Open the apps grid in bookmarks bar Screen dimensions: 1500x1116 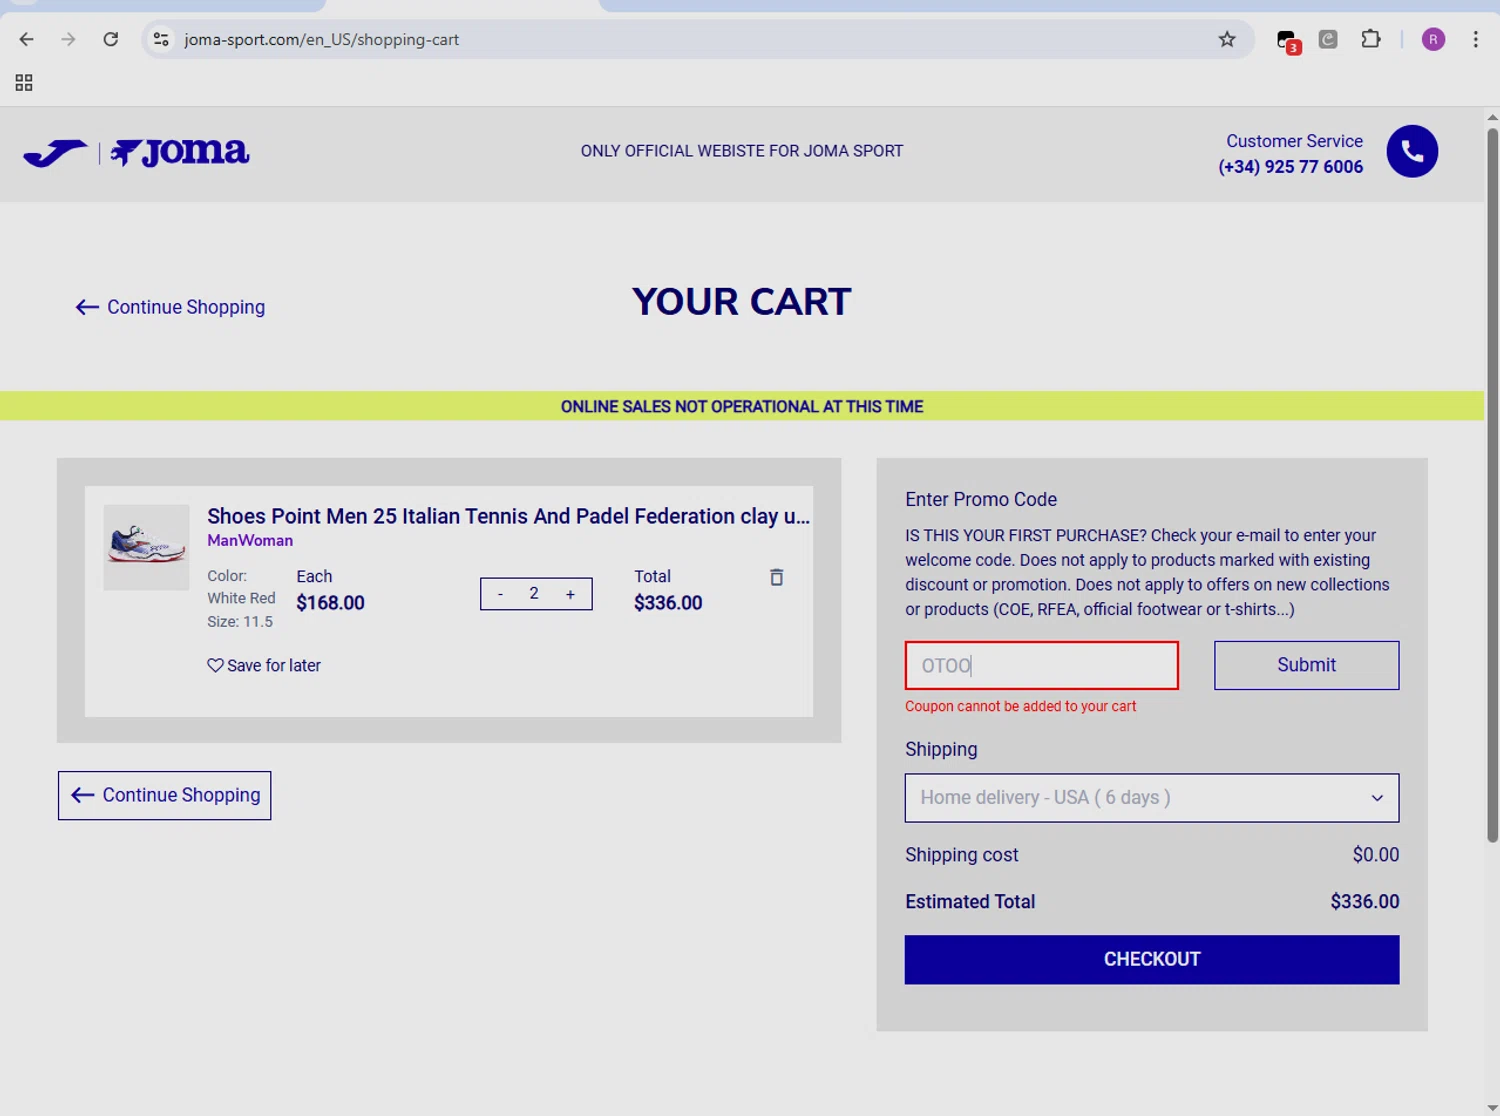(24, 83)
